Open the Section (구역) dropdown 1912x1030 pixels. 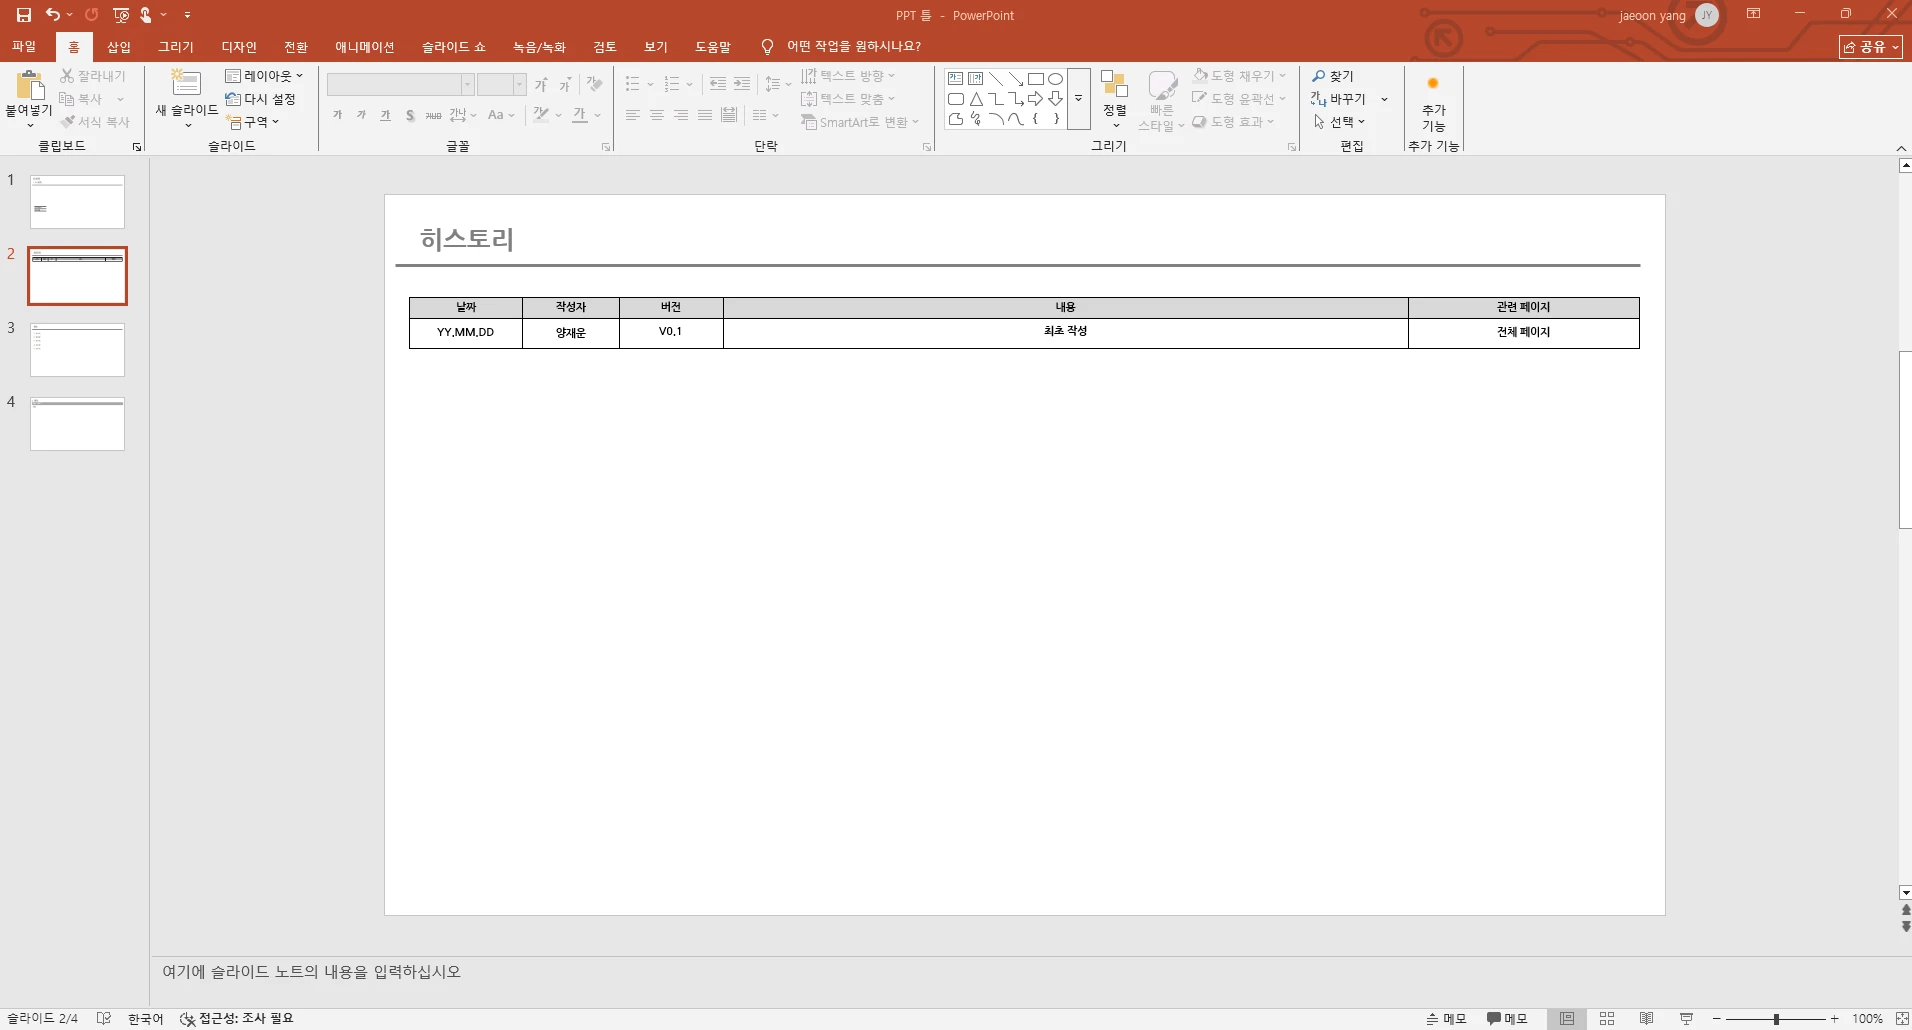point(253,122)
